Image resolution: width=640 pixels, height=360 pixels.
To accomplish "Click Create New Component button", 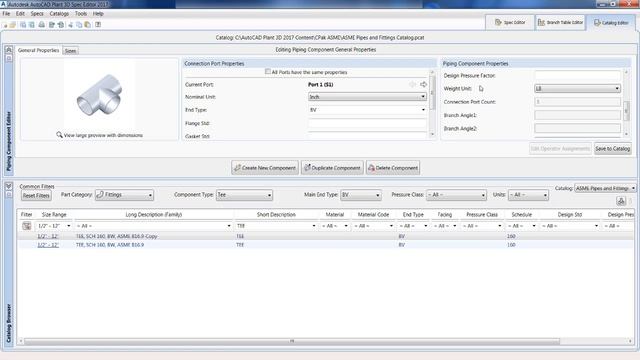I will coord(265,168).
